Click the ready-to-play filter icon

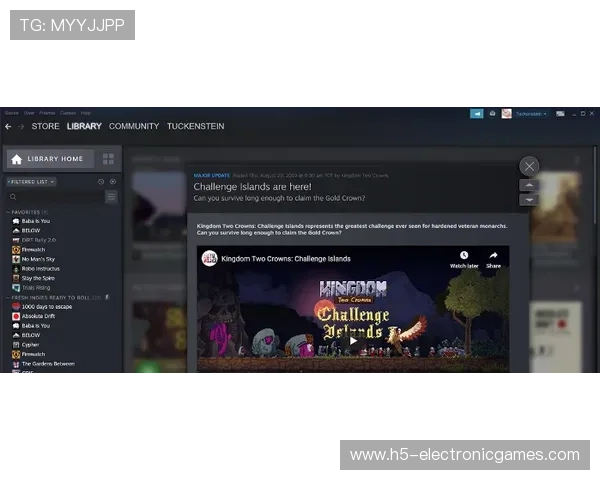point(112,182)
